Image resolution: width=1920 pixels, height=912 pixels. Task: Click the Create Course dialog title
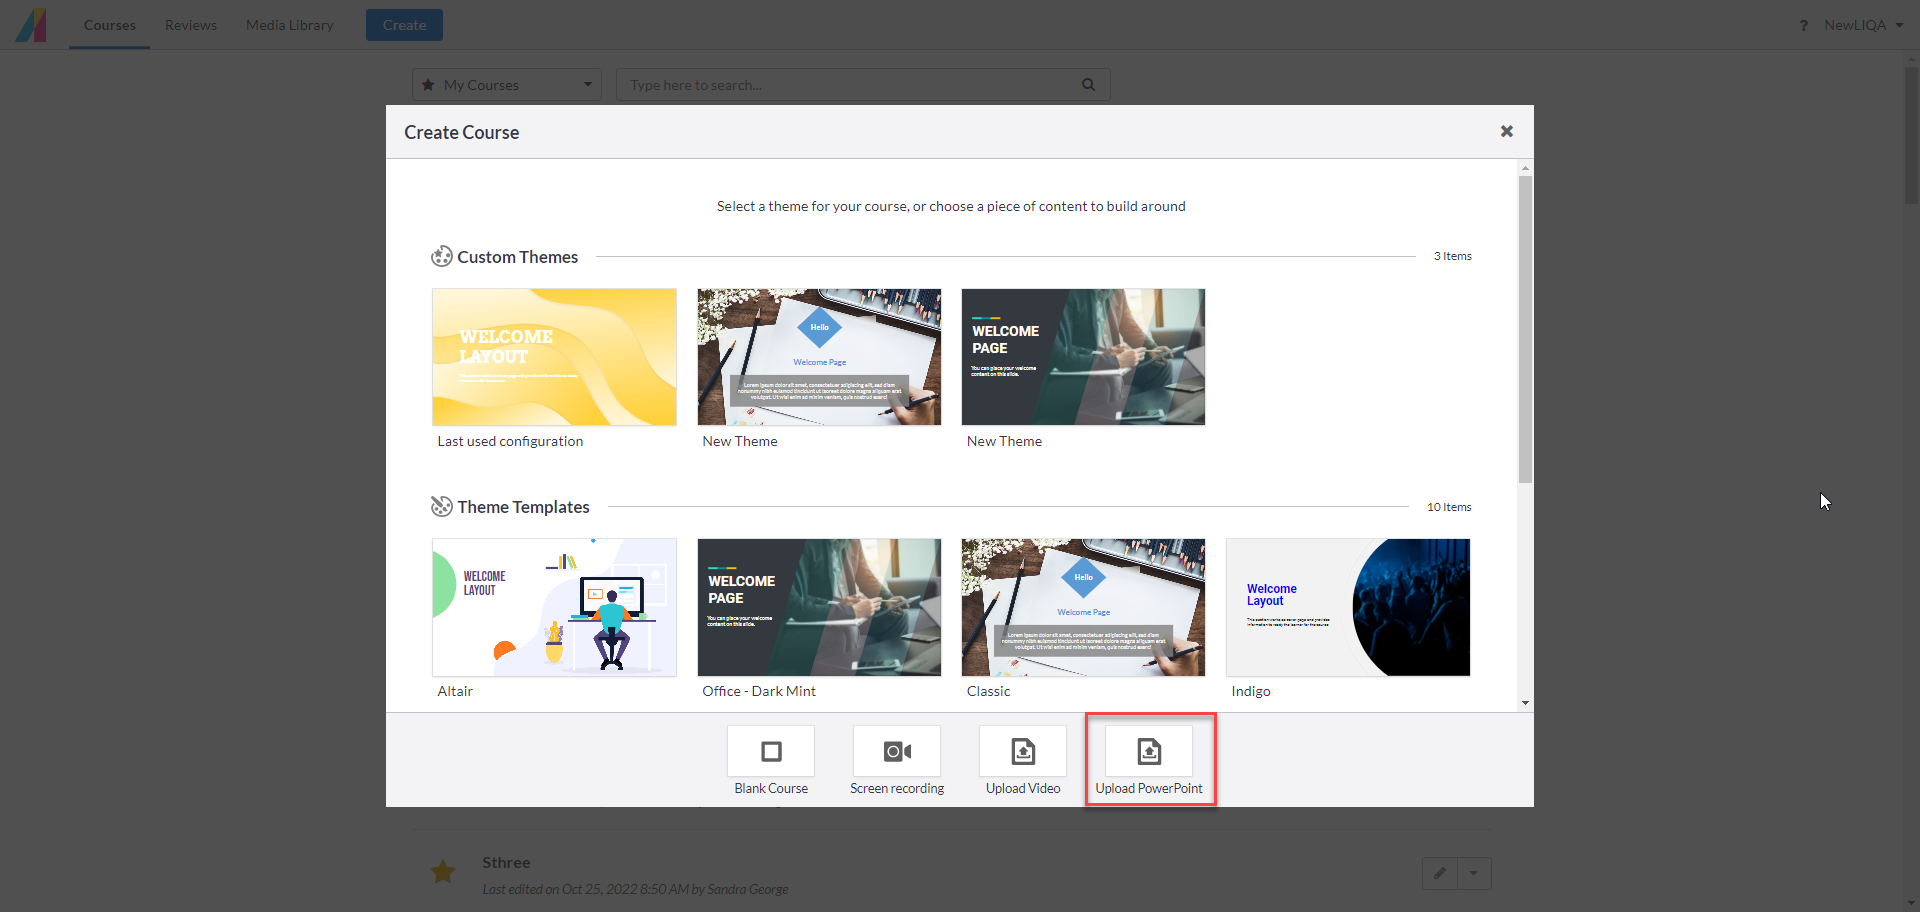click(461, 132)
